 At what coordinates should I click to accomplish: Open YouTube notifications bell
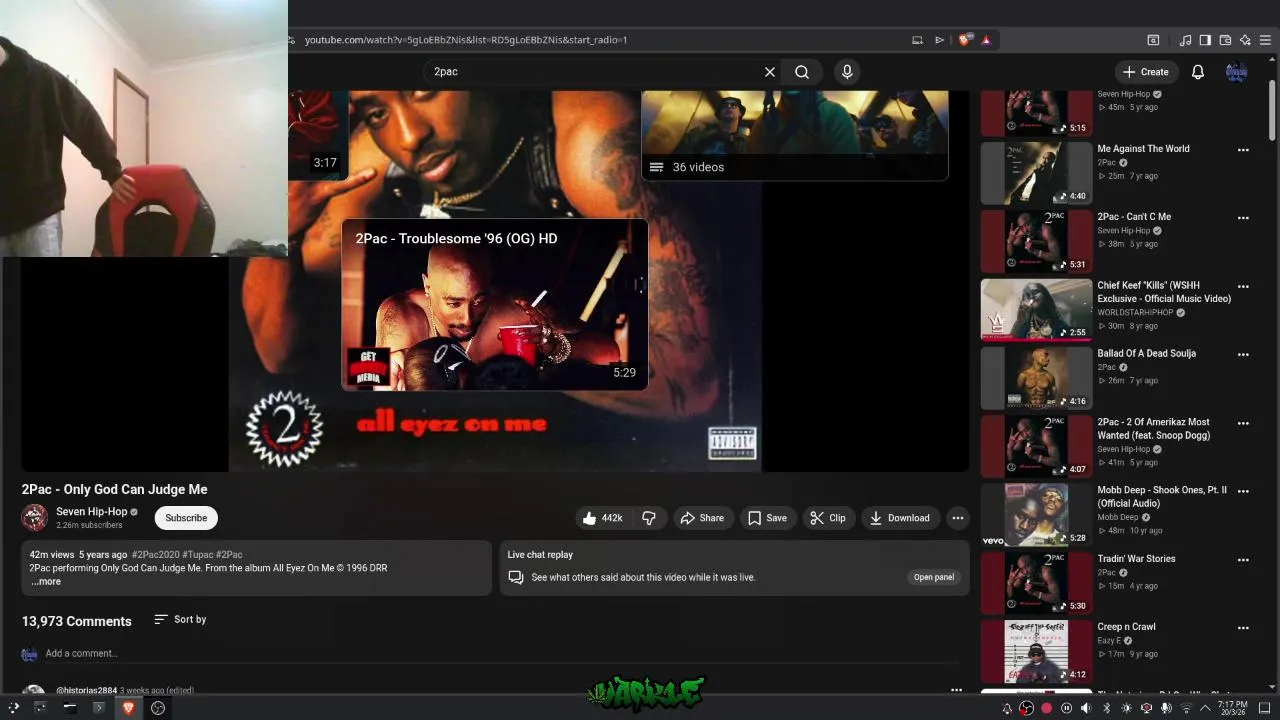click(1198, 72)
